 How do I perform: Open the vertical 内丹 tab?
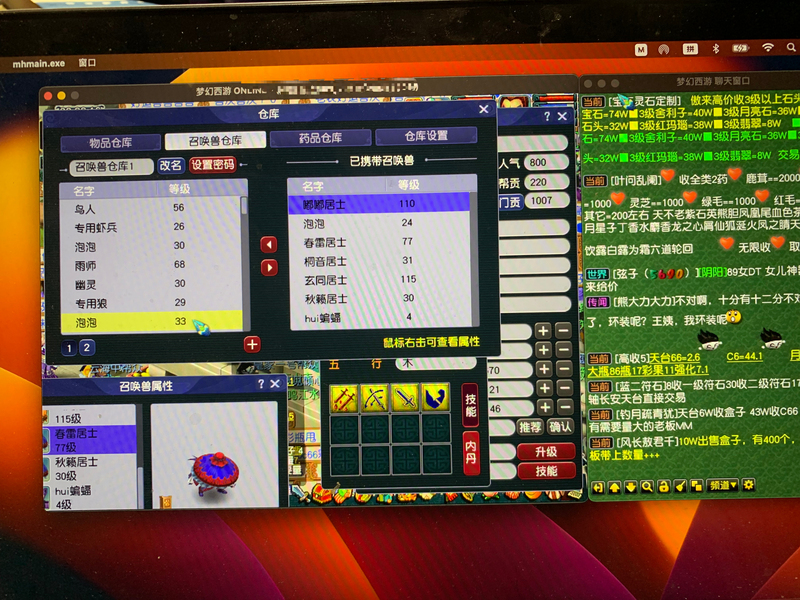tap(471, 453)
